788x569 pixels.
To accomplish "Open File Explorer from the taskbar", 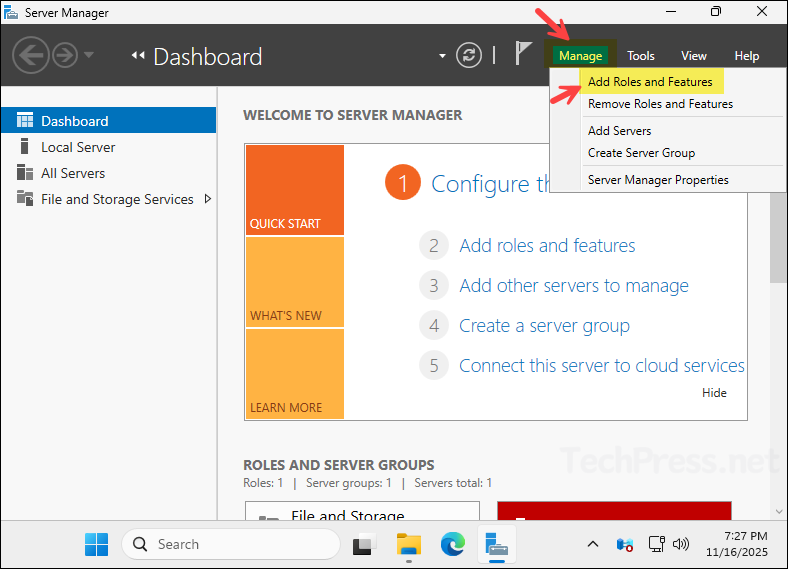I will 409,544.
